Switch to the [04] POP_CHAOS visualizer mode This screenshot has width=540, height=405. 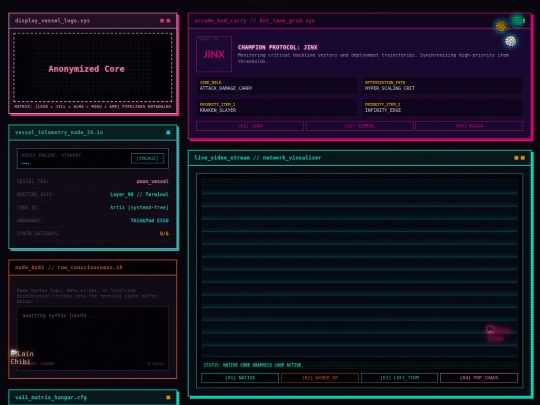pyautogui.click(x=479, y=378)
